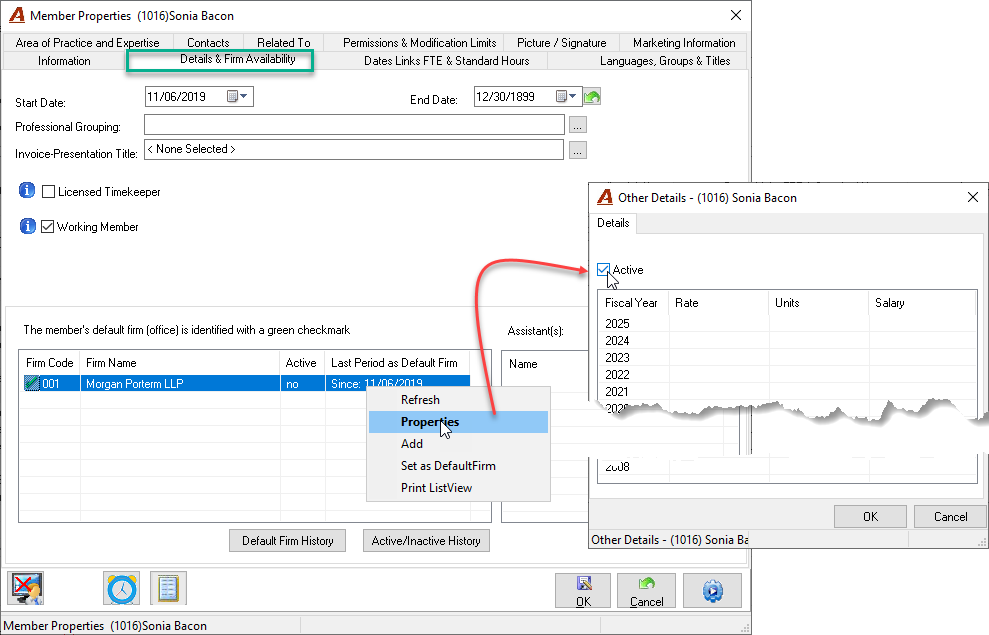Click the blue gear play icon button

point(712,591)
